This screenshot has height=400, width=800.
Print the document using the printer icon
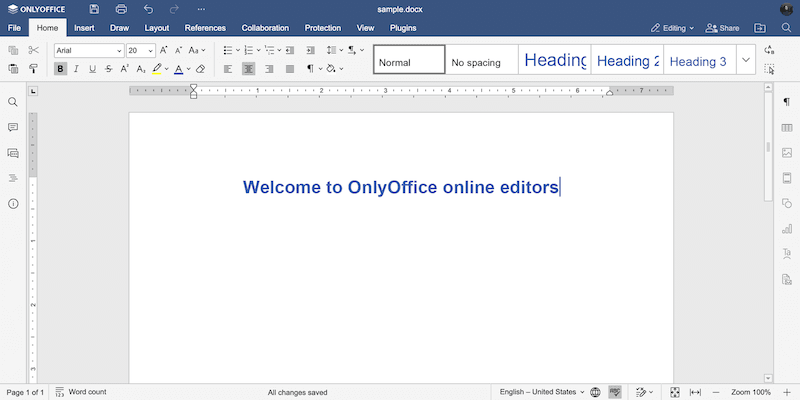click(121, 9)
